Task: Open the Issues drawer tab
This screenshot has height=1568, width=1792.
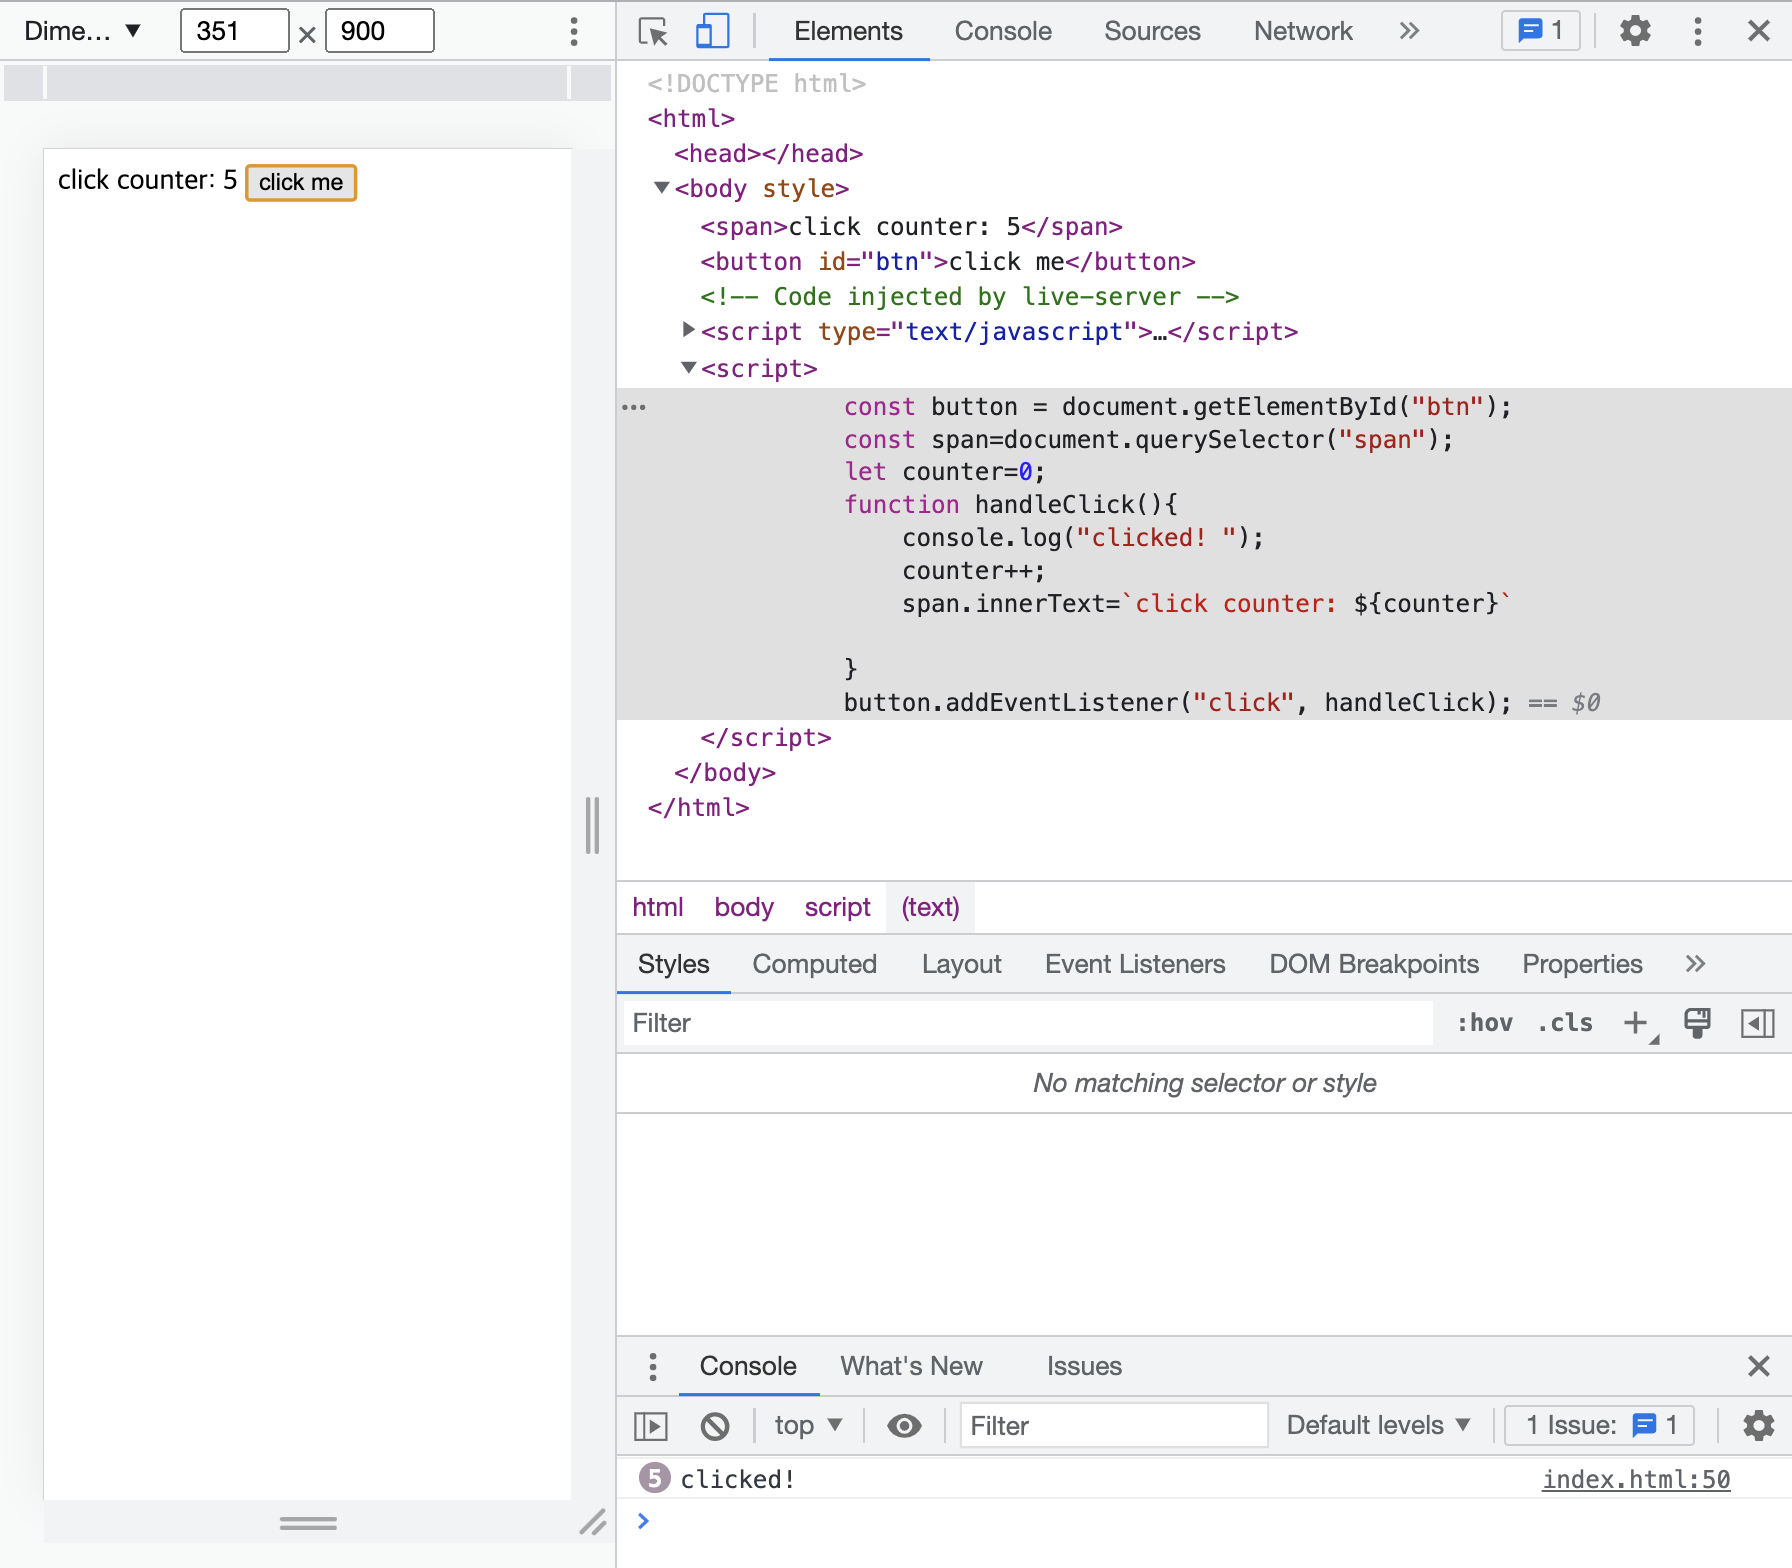Action: pyautogui.click(x=1084, y=1366)
